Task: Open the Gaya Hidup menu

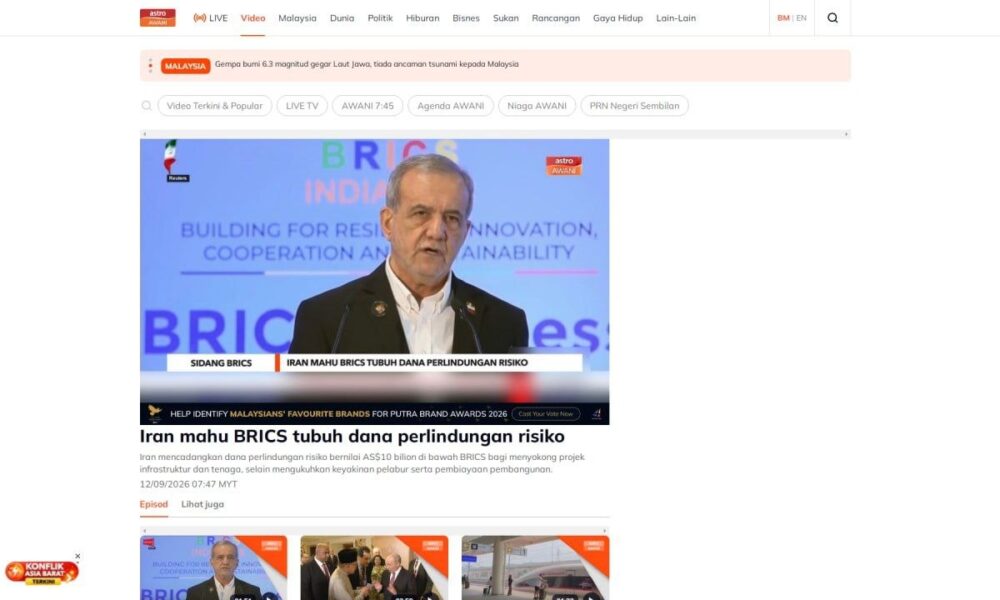Action: (x=618, y=18)
